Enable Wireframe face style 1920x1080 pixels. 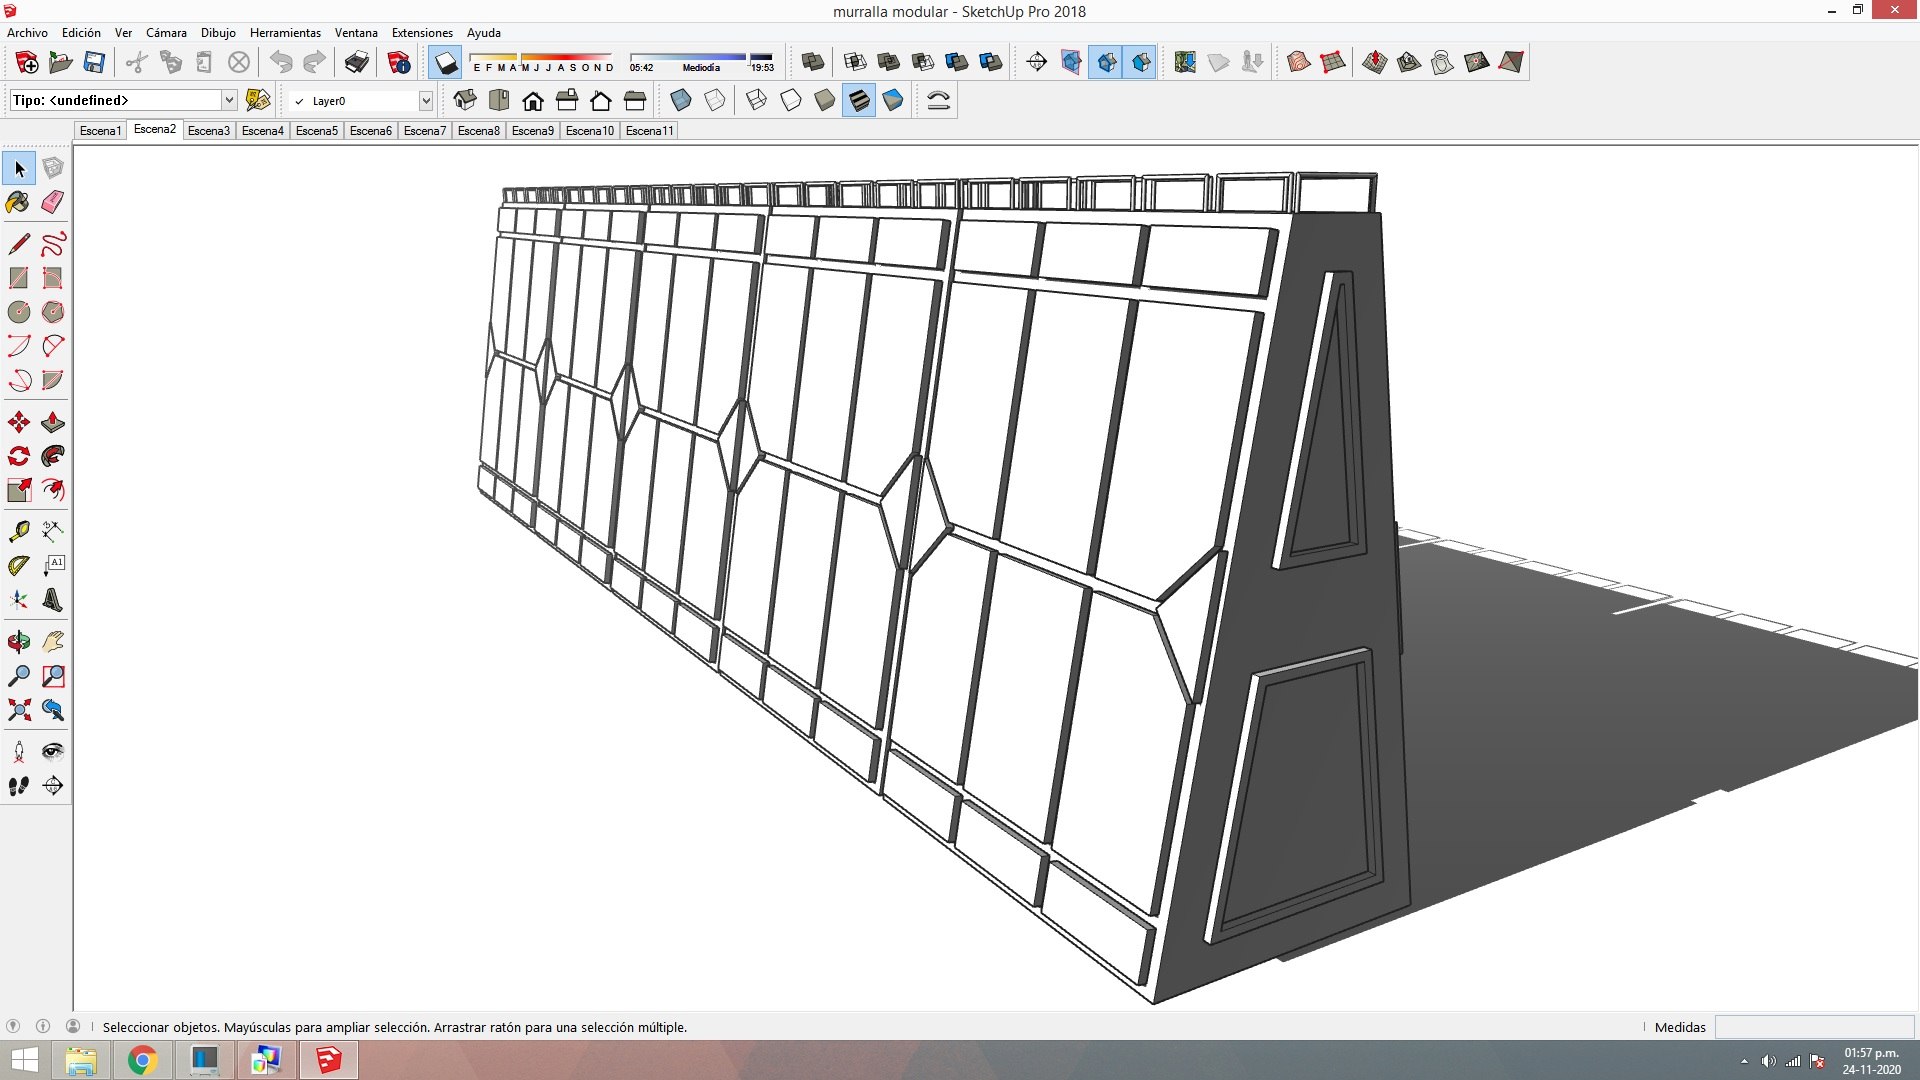click(757, 100)
